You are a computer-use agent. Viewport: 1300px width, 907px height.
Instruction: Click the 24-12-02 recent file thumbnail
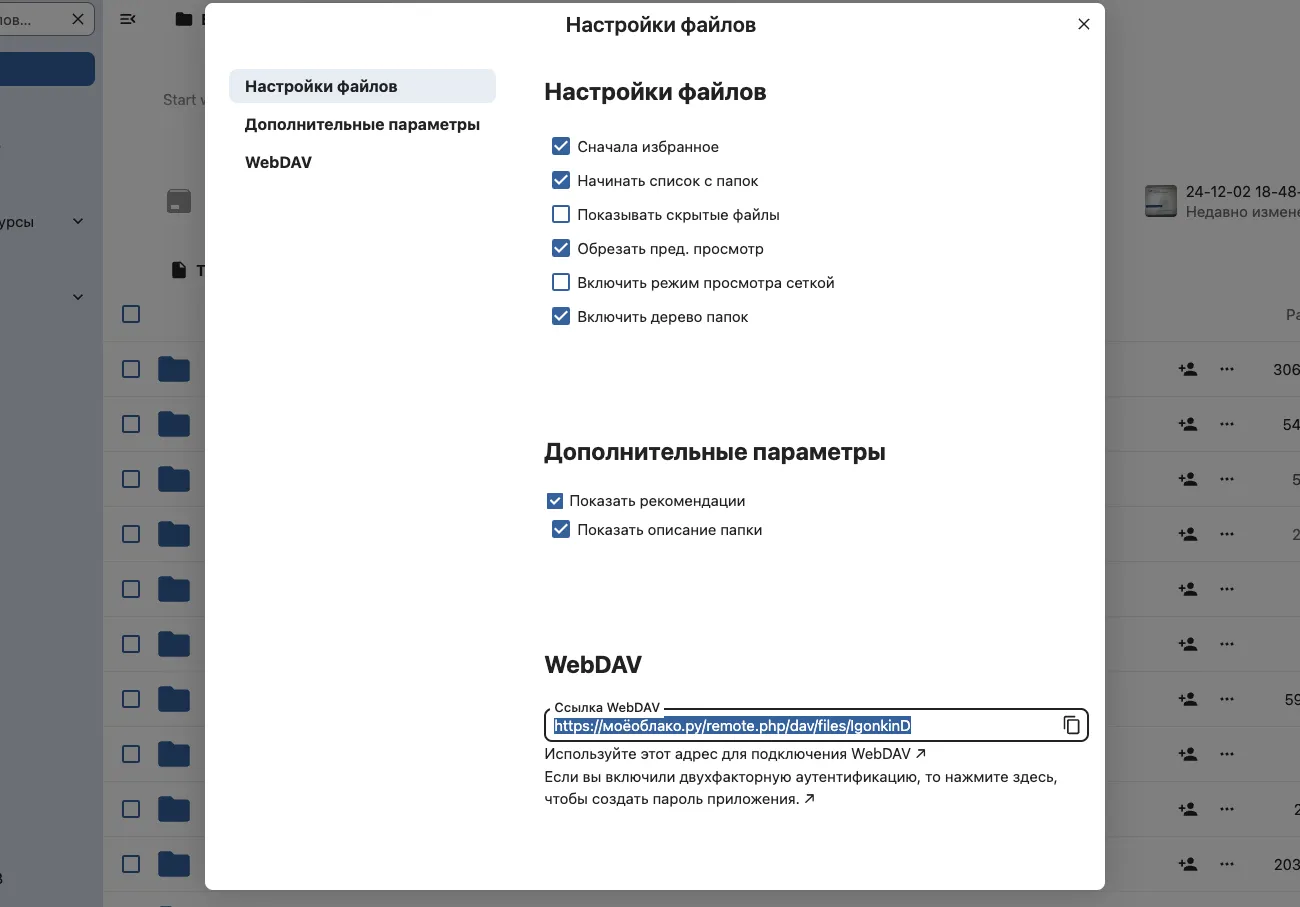[1160, 201]
